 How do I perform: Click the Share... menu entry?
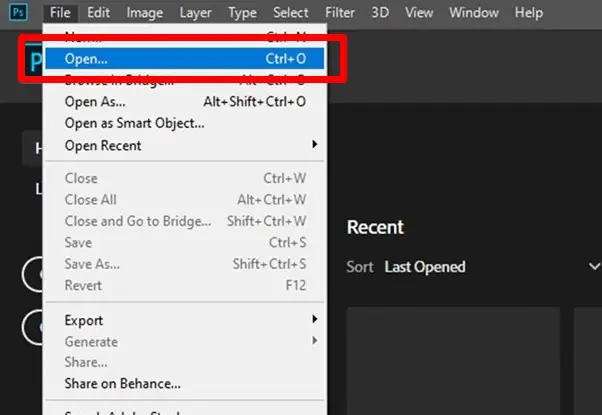pos(185,362)
